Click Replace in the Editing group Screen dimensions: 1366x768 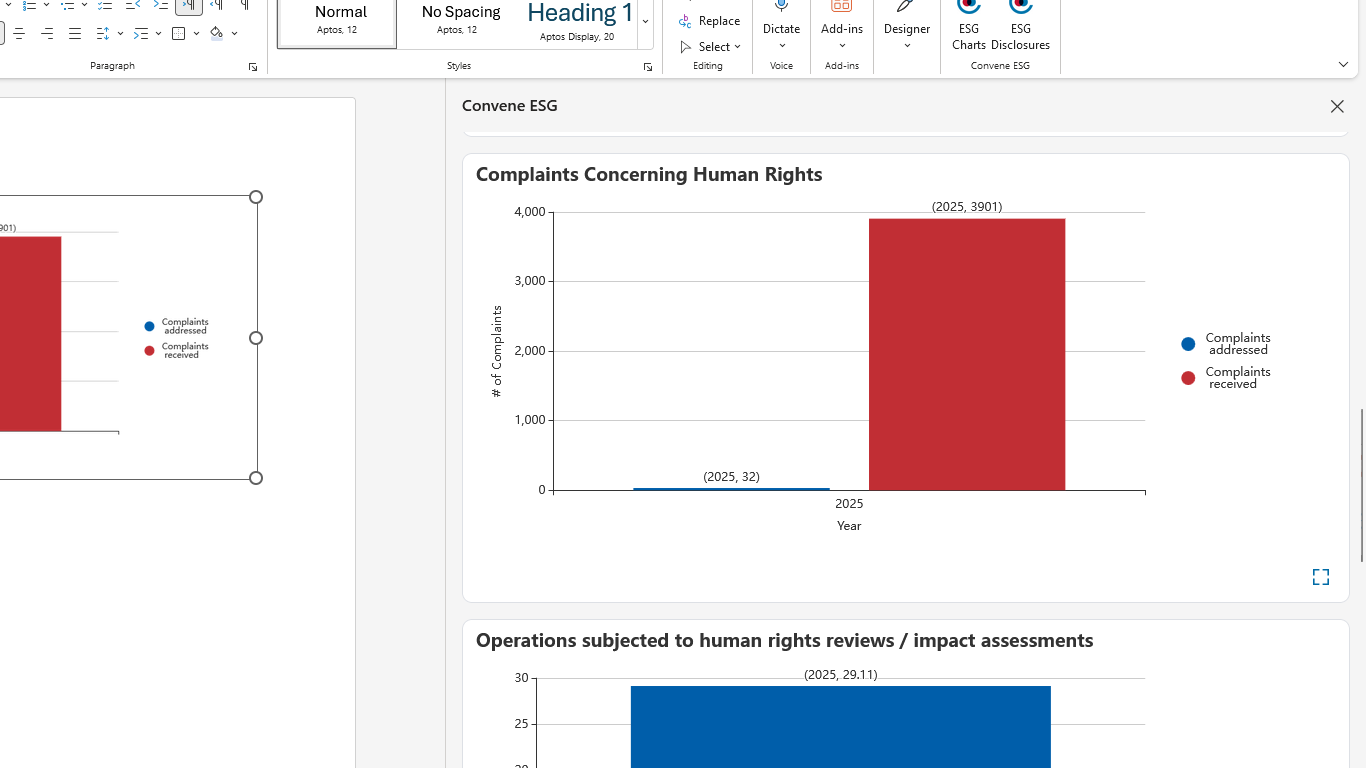[710, 21]
